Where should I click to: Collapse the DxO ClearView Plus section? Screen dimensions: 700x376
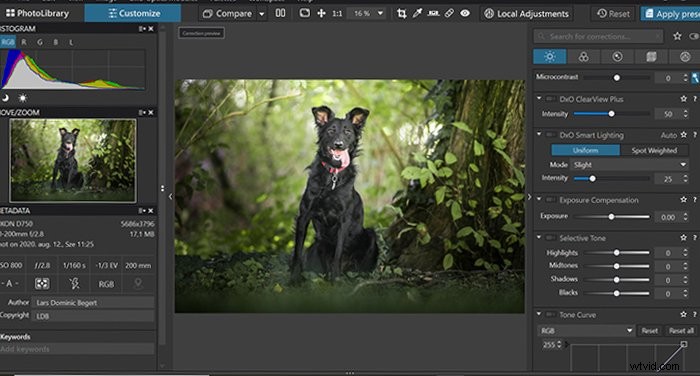(539, 98)
